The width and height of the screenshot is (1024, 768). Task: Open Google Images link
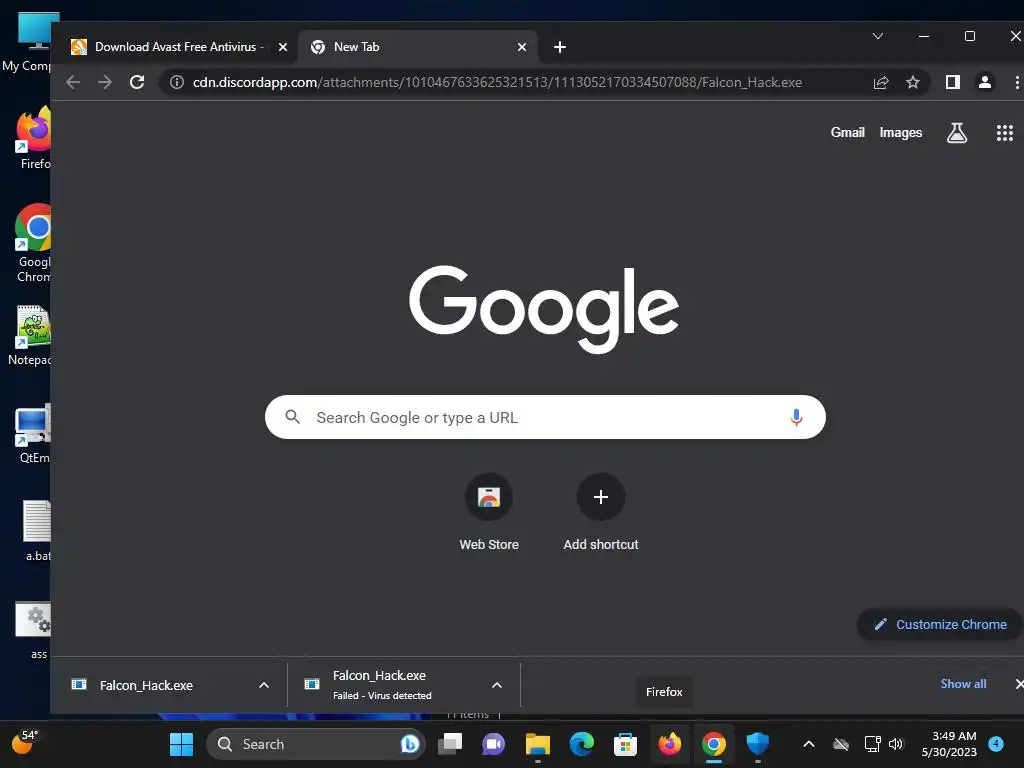coord(901,133)
